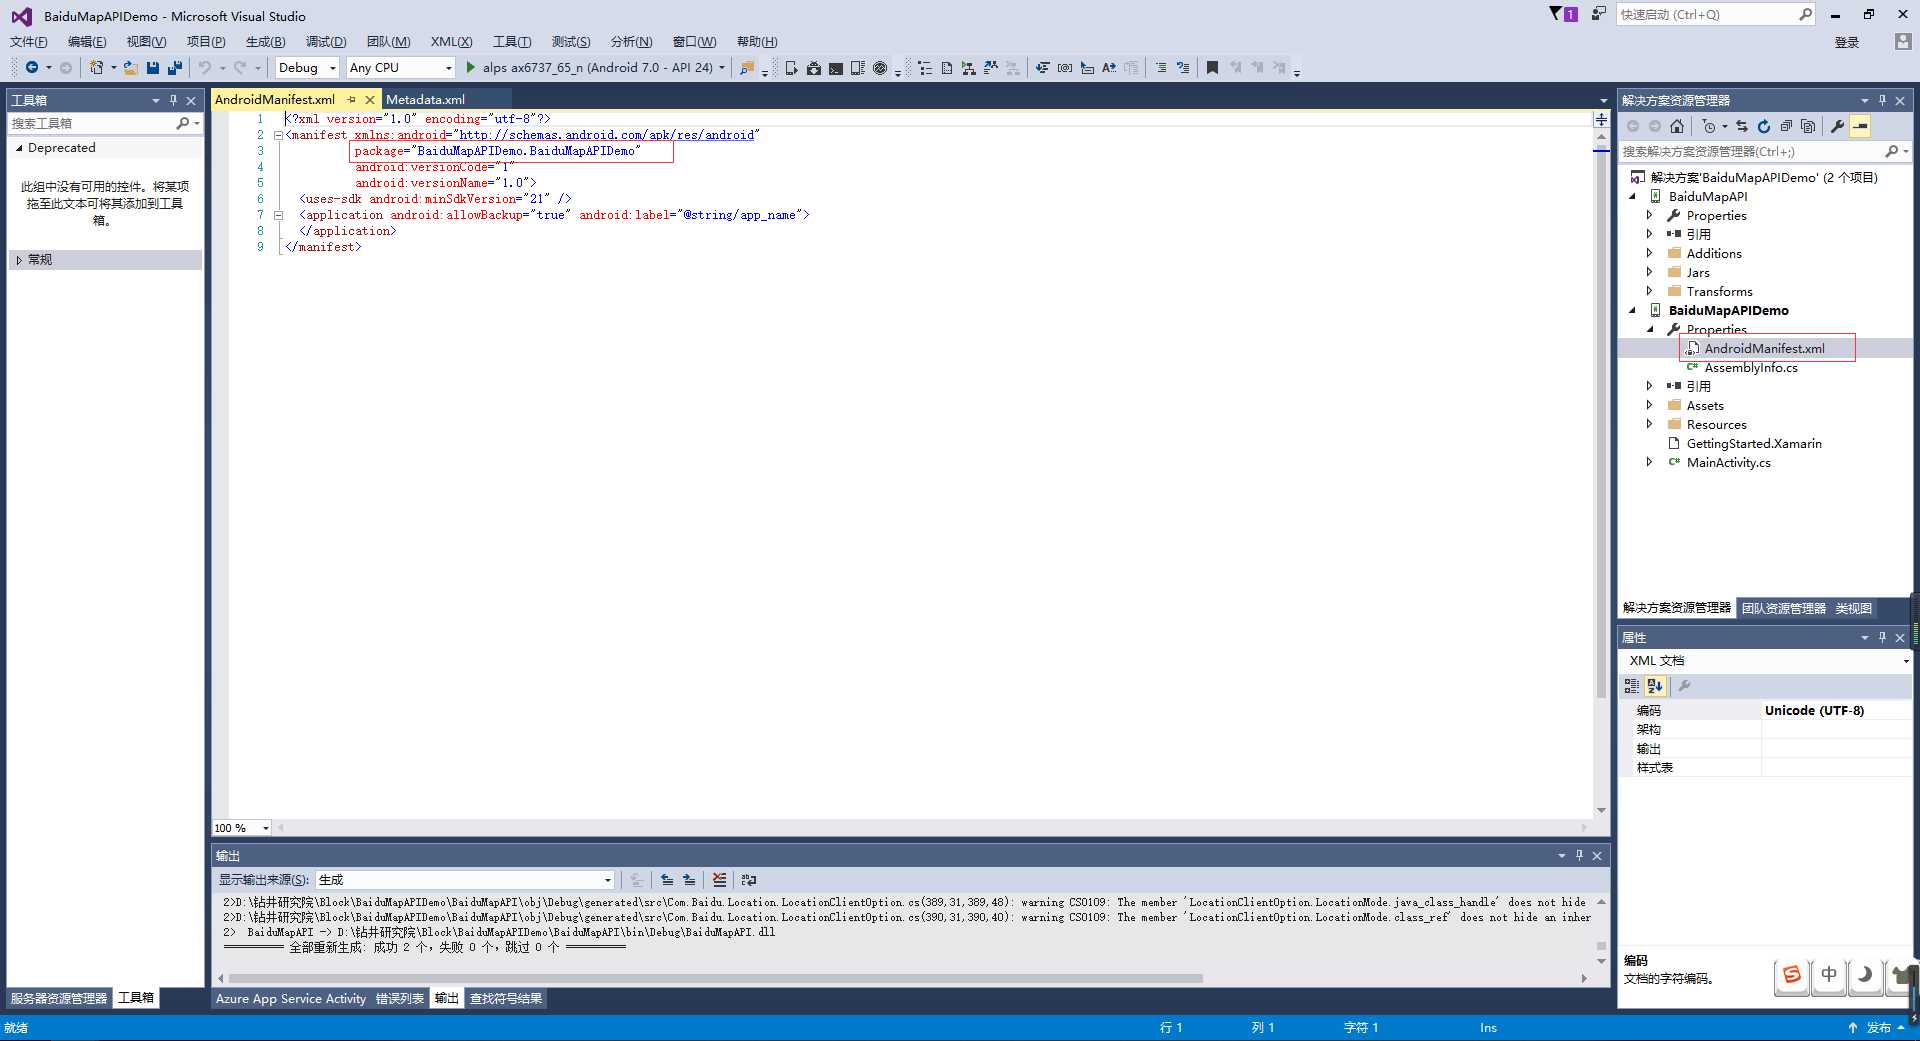The width and height of the screenshot is (1920, 1041).
Task: Refresh the Solution Explorer tree
Action: pos(1764,126)
